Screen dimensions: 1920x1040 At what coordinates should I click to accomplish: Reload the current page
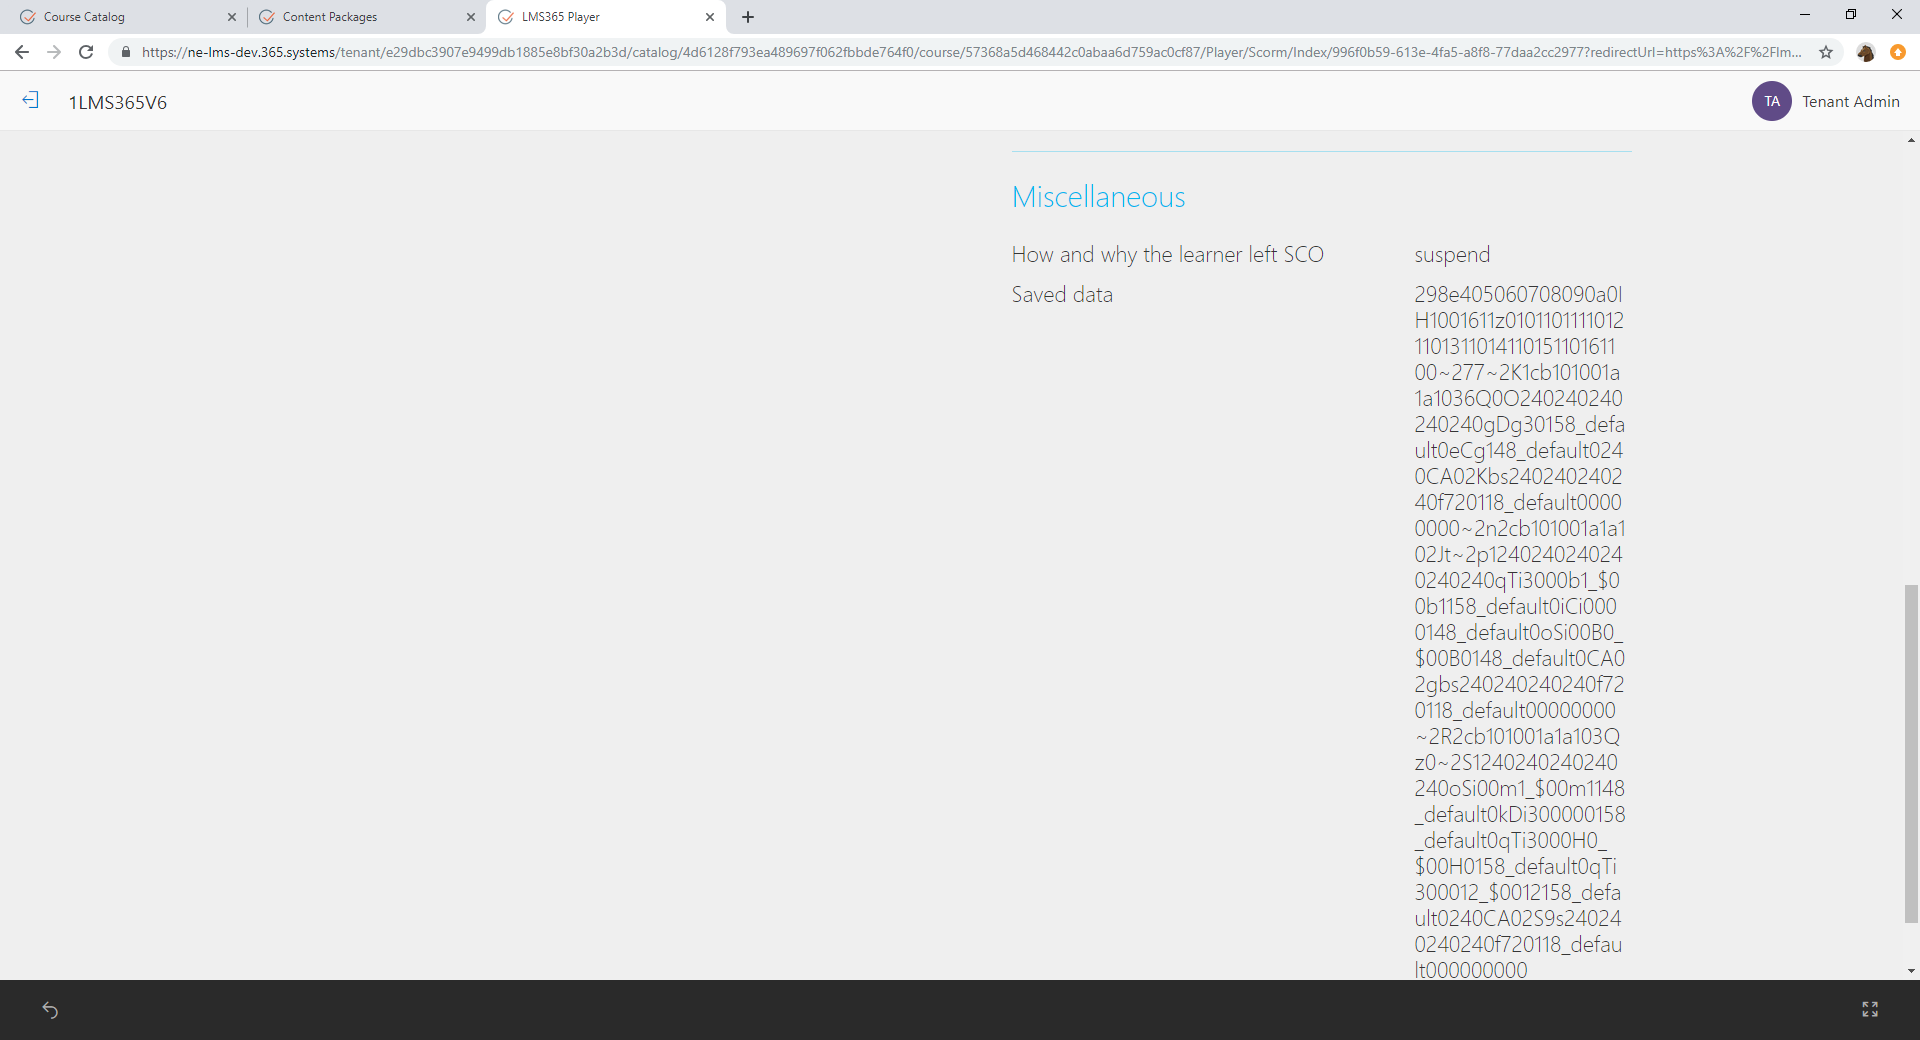(86, 52)
